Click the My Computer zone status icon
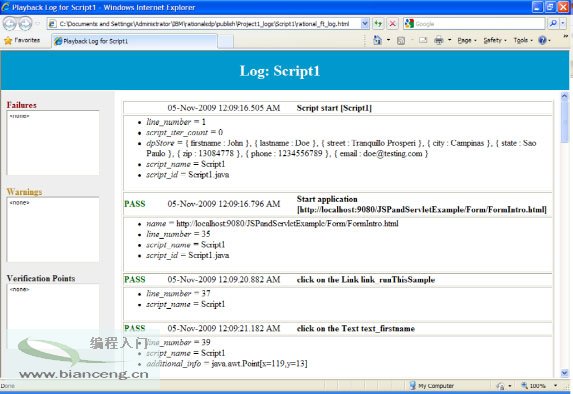The height and width of the screenshot is (394, 573). [x=413, y=386]
